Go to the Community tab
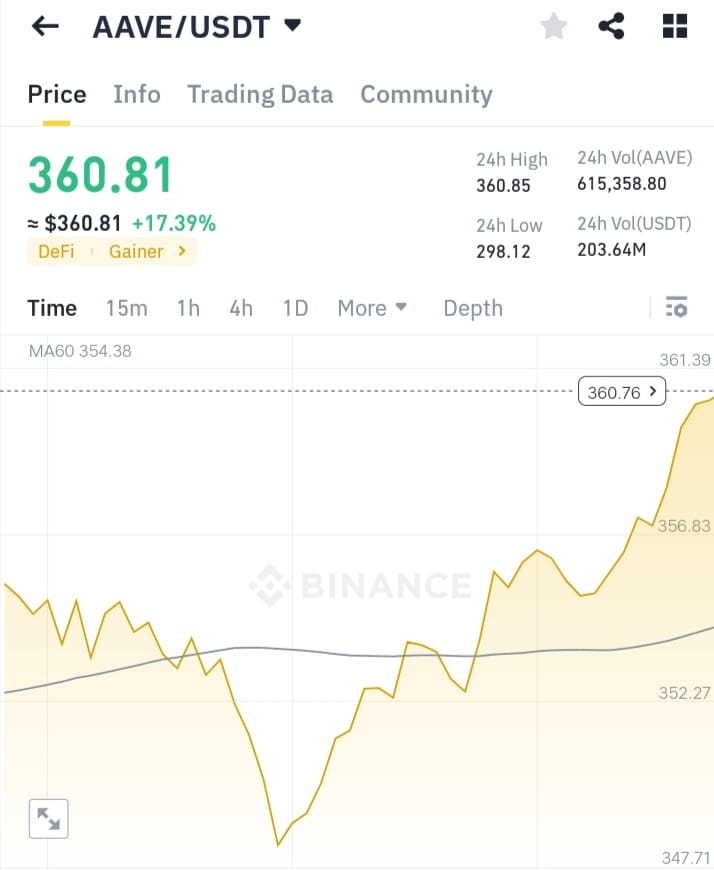Viewport: 714px width, 870px height. [x=426, y=94]
